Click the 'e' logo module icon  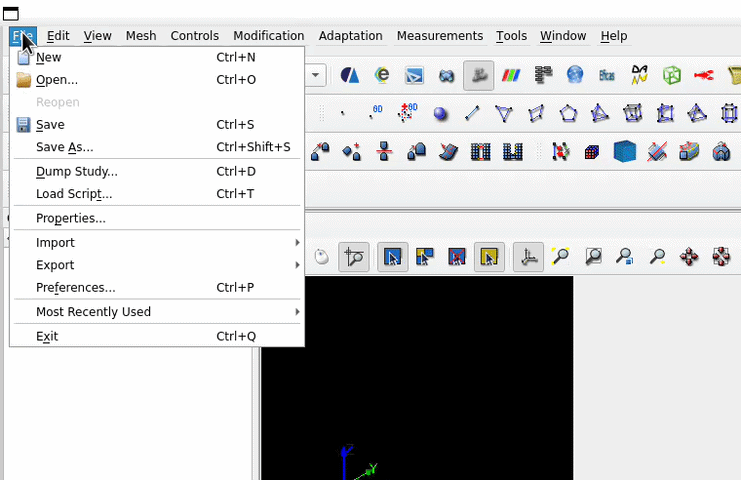[x=382, y=75]
